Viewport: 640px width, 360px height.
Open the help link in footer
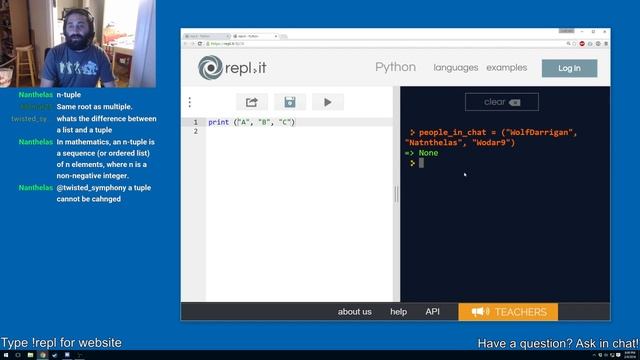click(398, 312)
